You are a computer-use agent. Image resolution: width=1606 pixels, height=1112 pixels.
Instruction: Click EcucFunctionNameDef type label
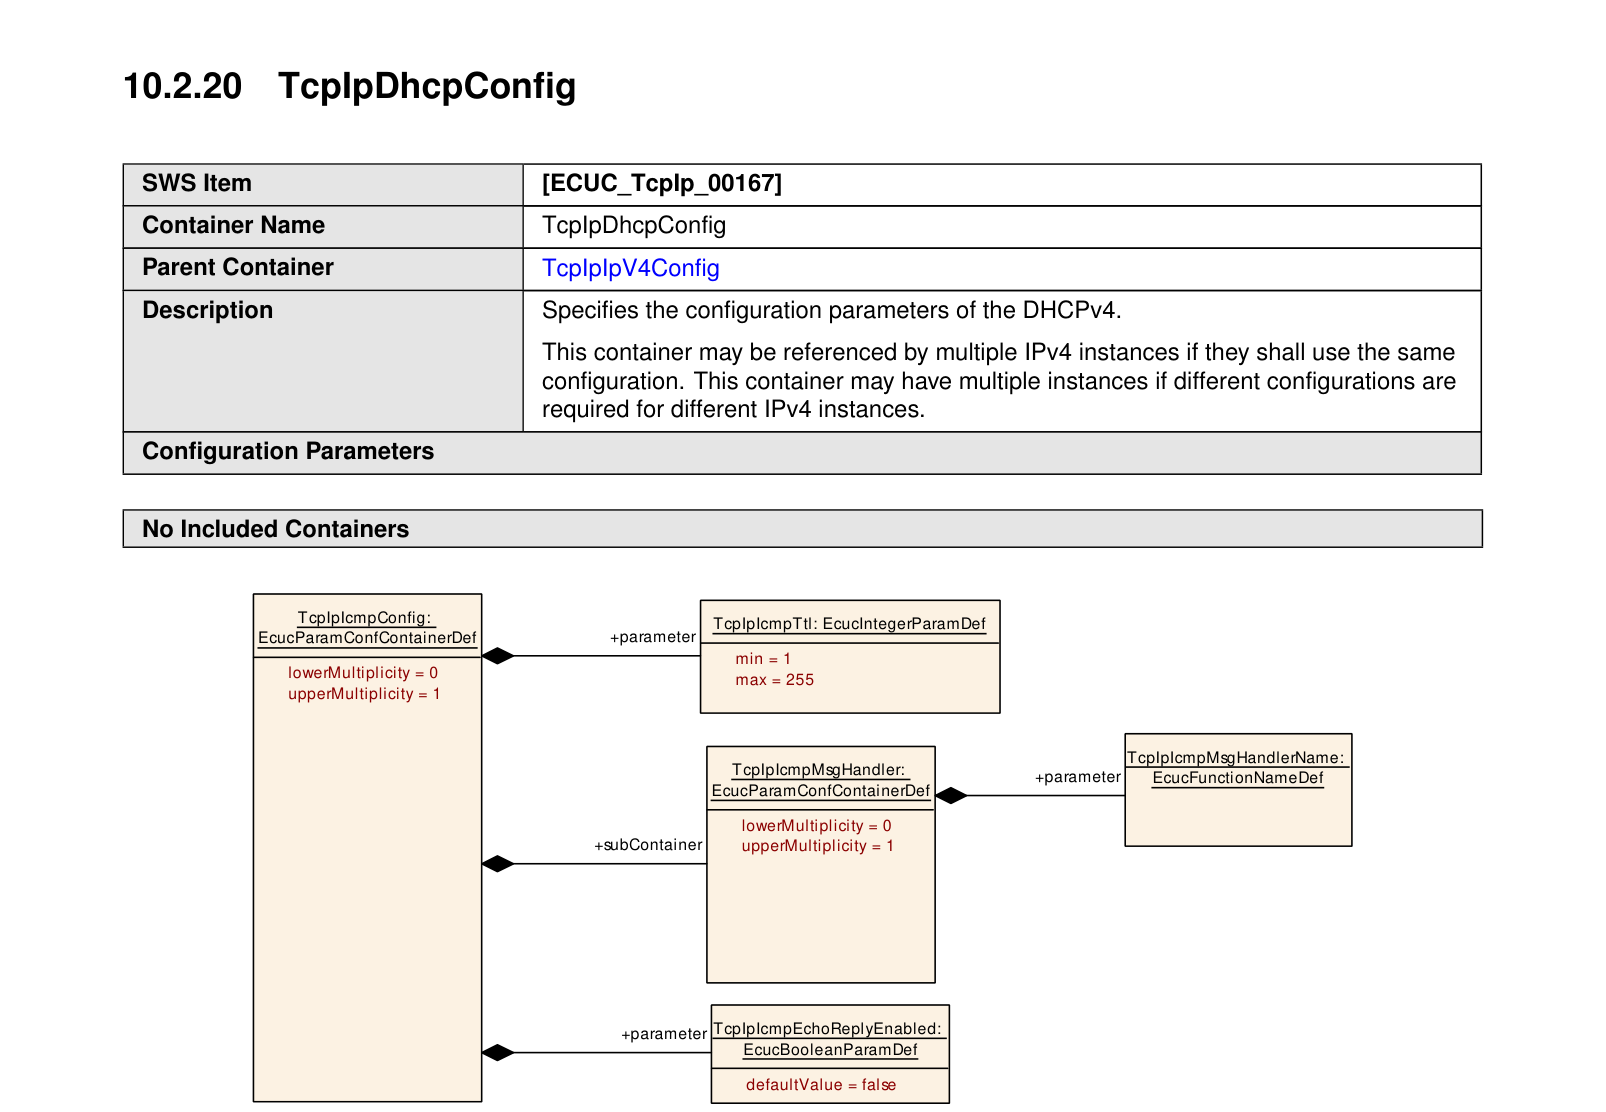pyautogui.click(x=1238, y=778)
